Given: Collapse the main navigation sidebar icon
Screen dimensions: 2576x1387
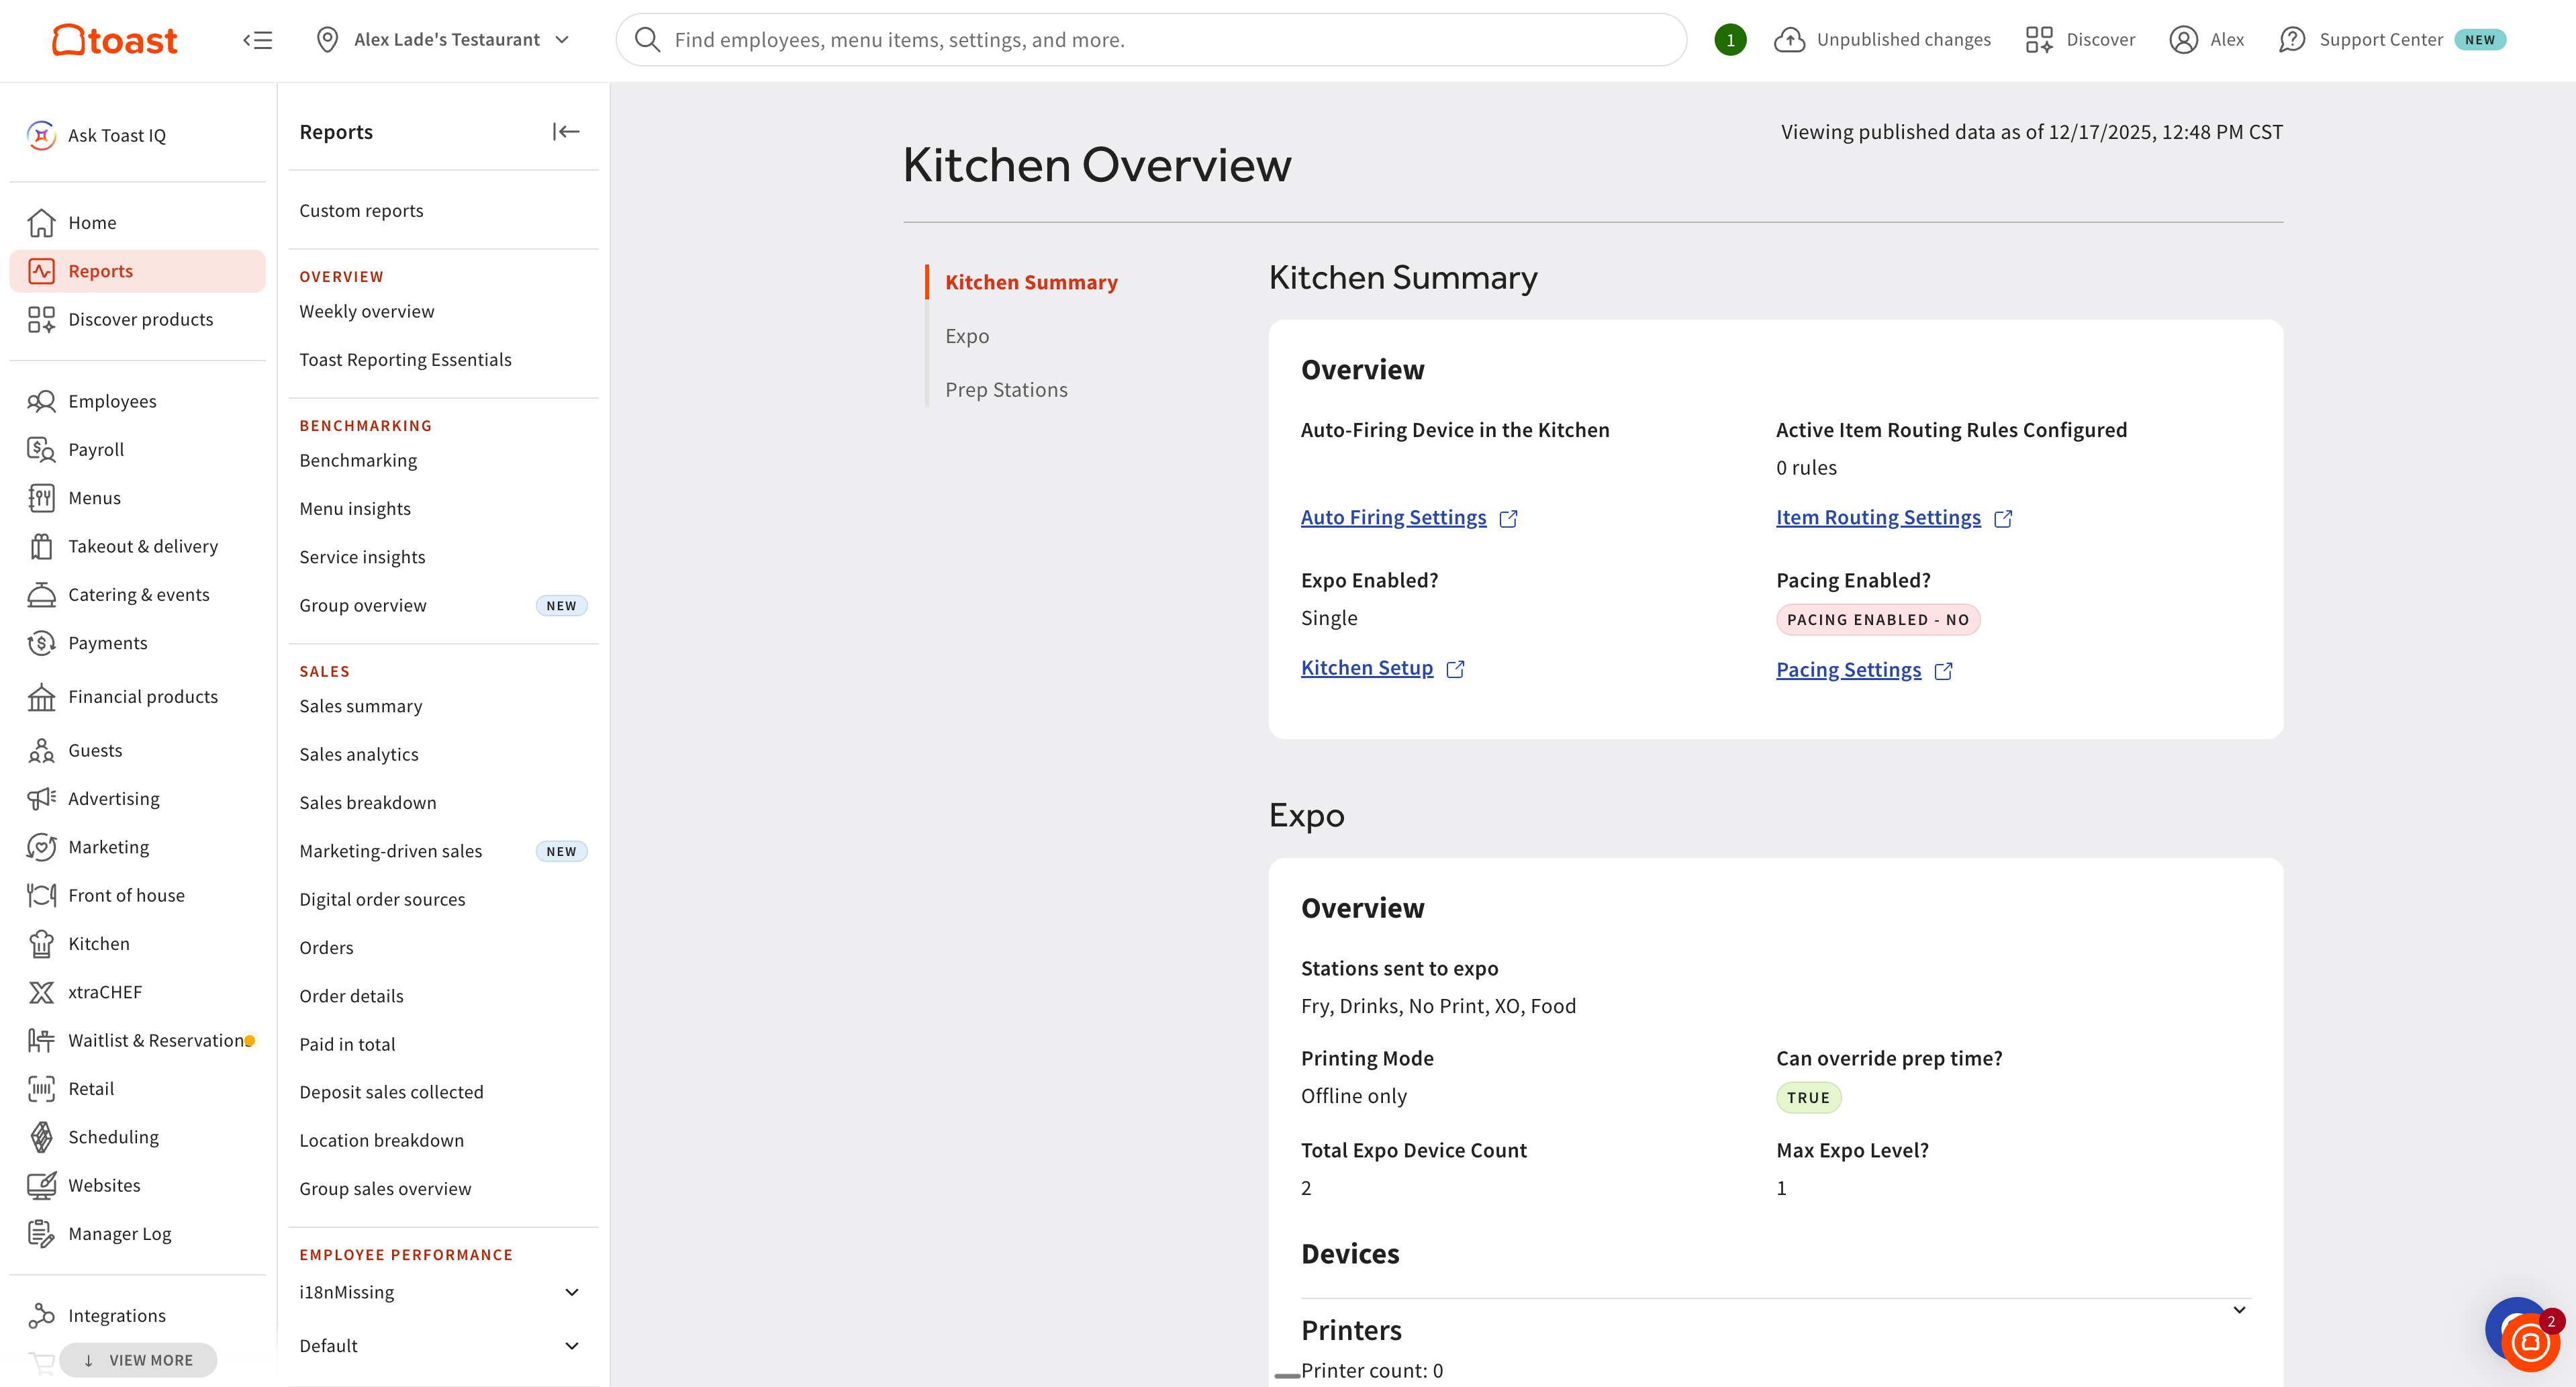Looking at the screenshot, I should pyautogui.click(x=257, y=40).
